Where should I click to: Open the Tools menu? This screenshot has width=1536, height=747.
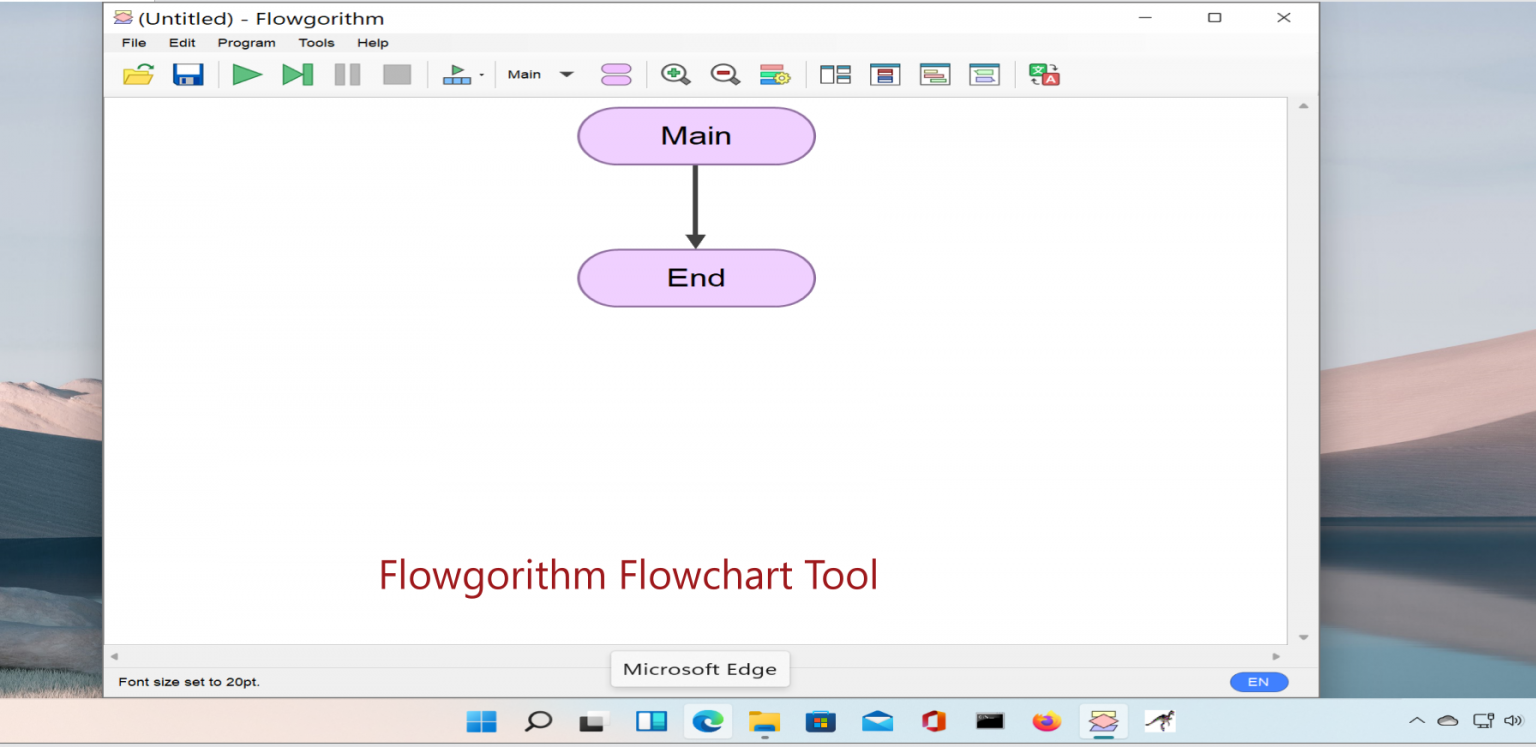click(316, 42)
